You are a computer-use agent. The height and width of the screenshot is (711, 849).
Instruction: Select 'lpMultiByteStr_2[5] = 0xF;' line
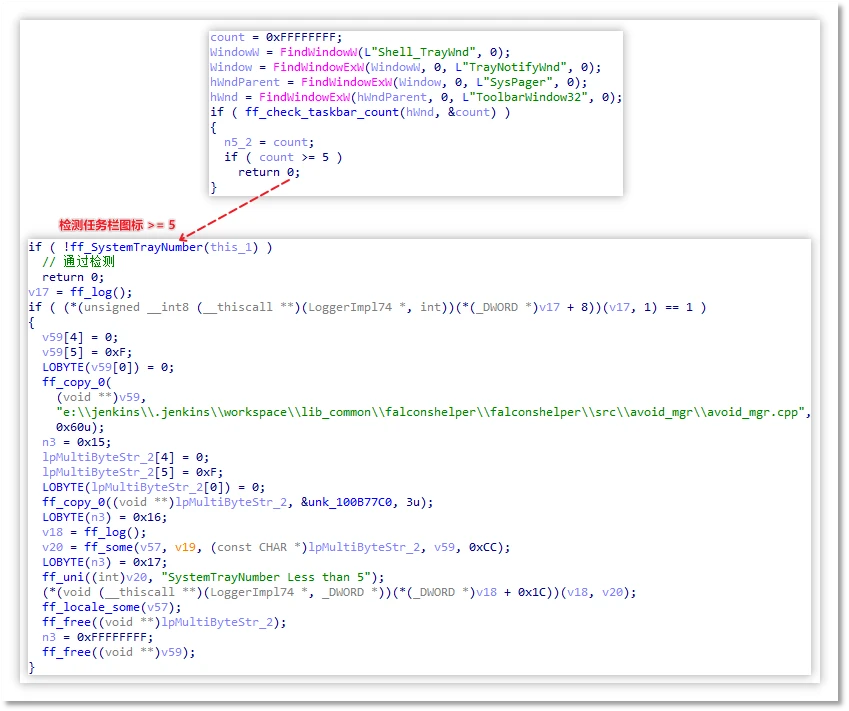133,473
